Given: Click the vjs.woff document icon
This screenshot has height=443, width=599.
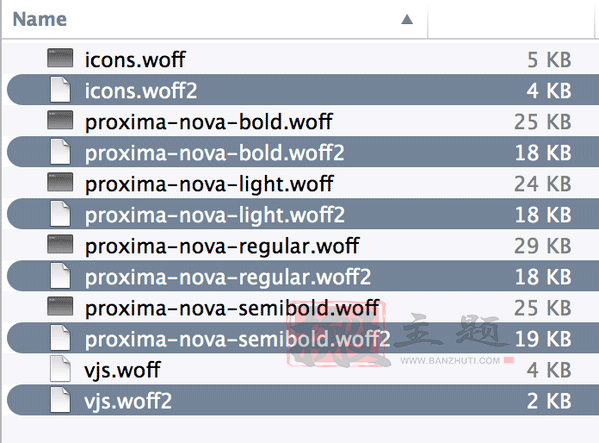Looking at the screenshot, I should tap(60, 369).
